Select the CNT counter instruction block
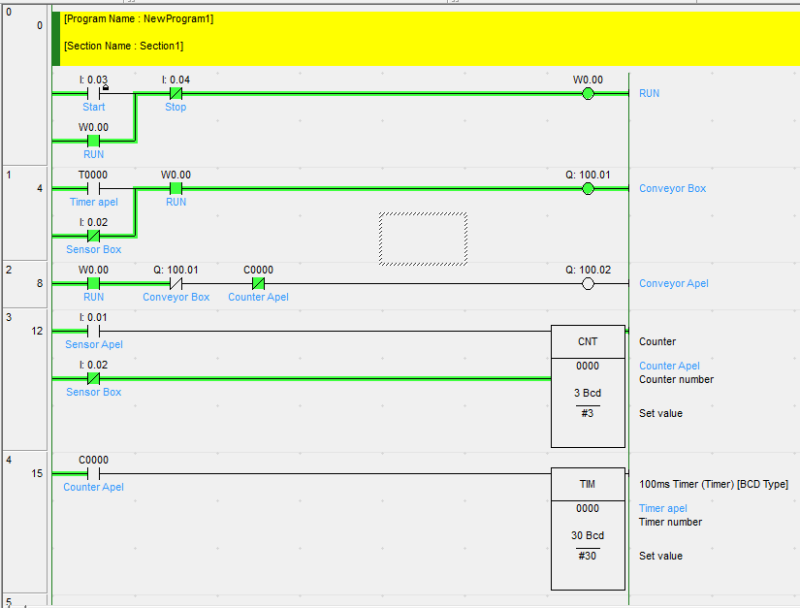This screenshot has width=800, height=608. 588,386
